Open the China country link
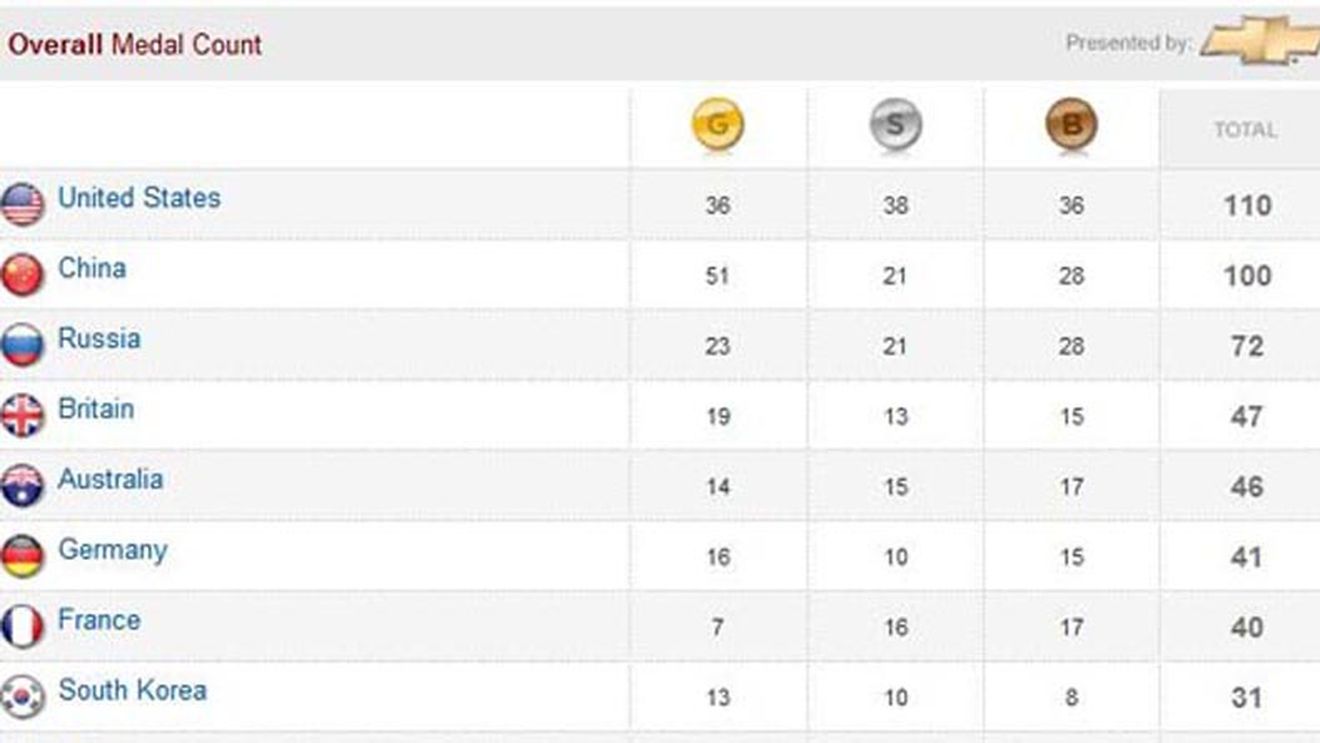The height and width of the screenshot is (743, 1320). 92,268
